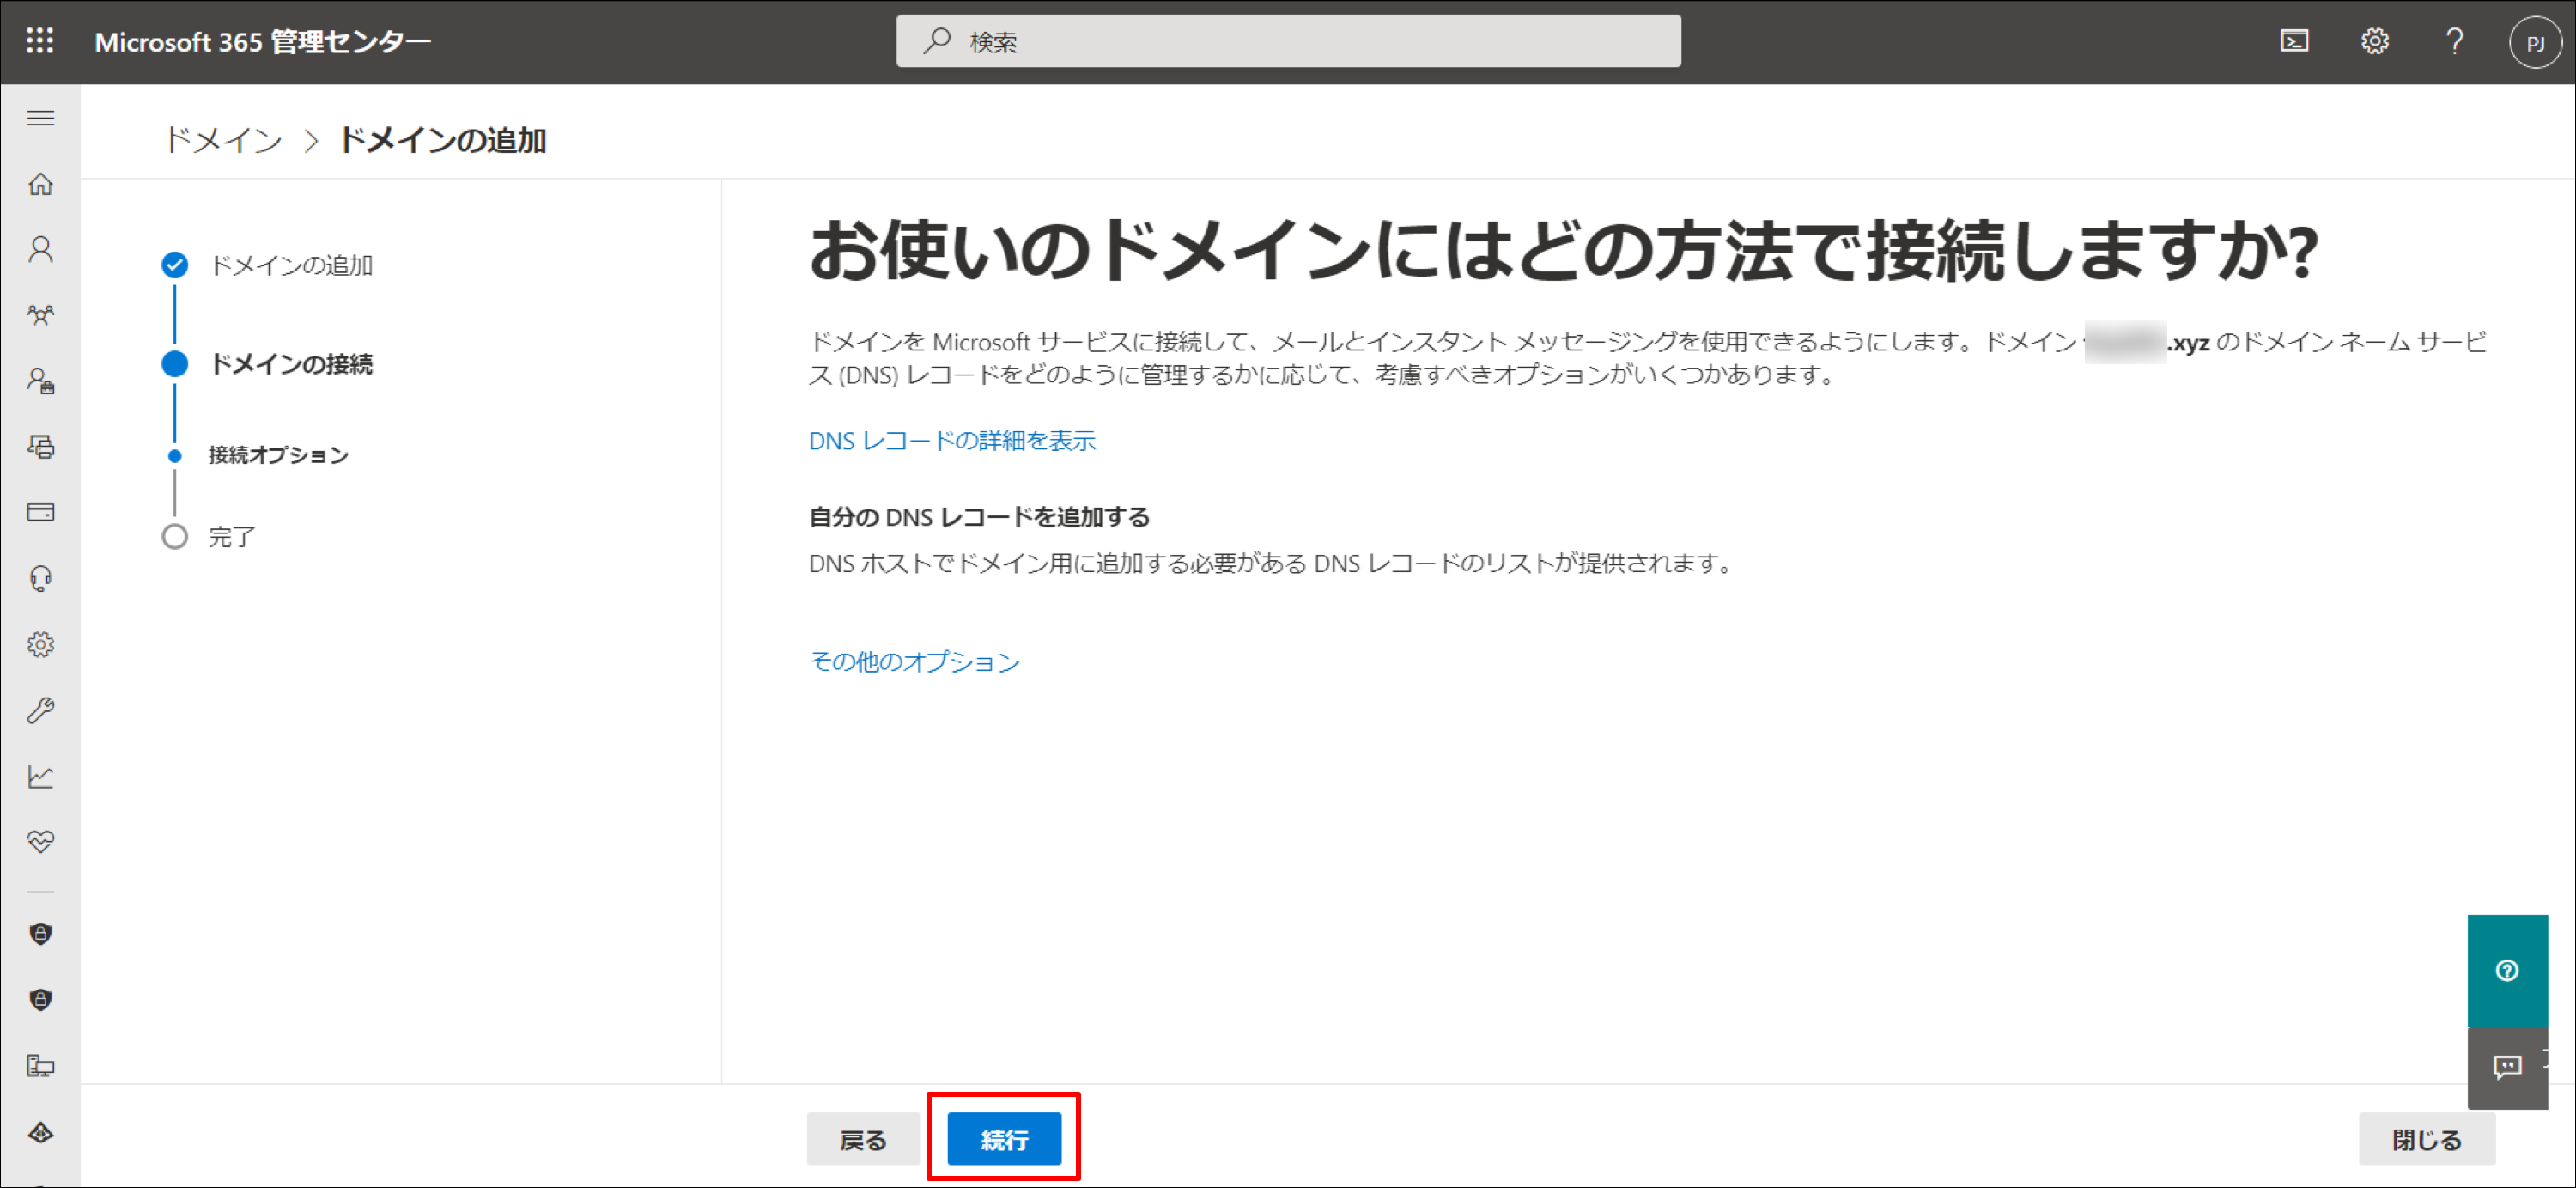Open Roles via the person-with-lock sidebar icon
2576x1188 pixels.
[x=41, y=381]
